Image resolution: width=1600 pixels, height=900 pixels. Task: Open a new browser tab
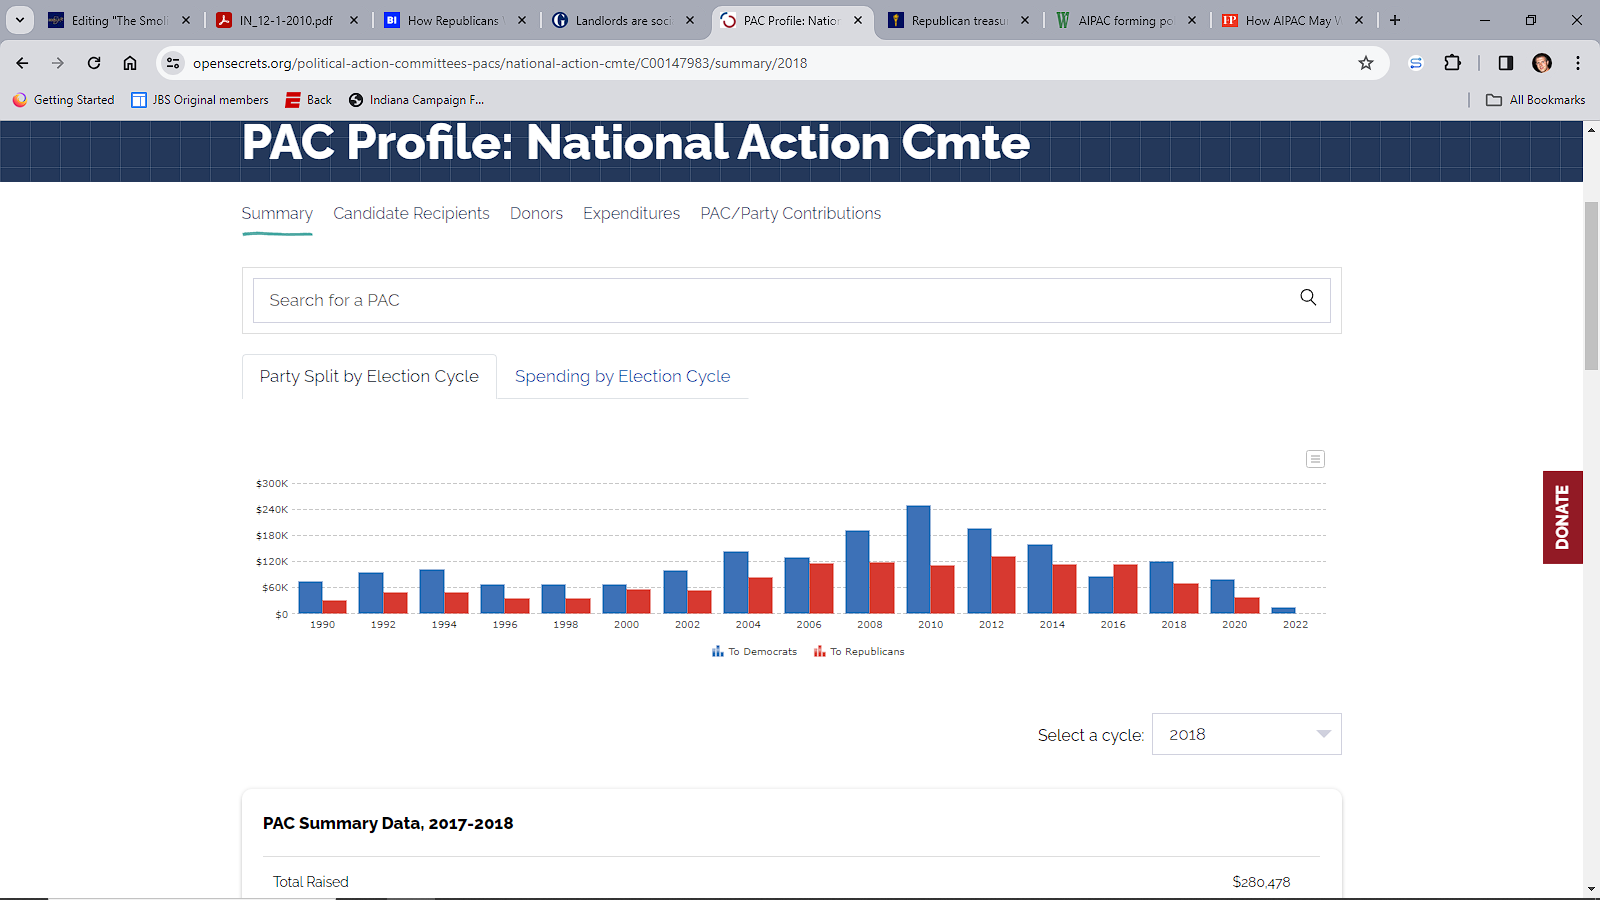click(x=1395, y=20)
